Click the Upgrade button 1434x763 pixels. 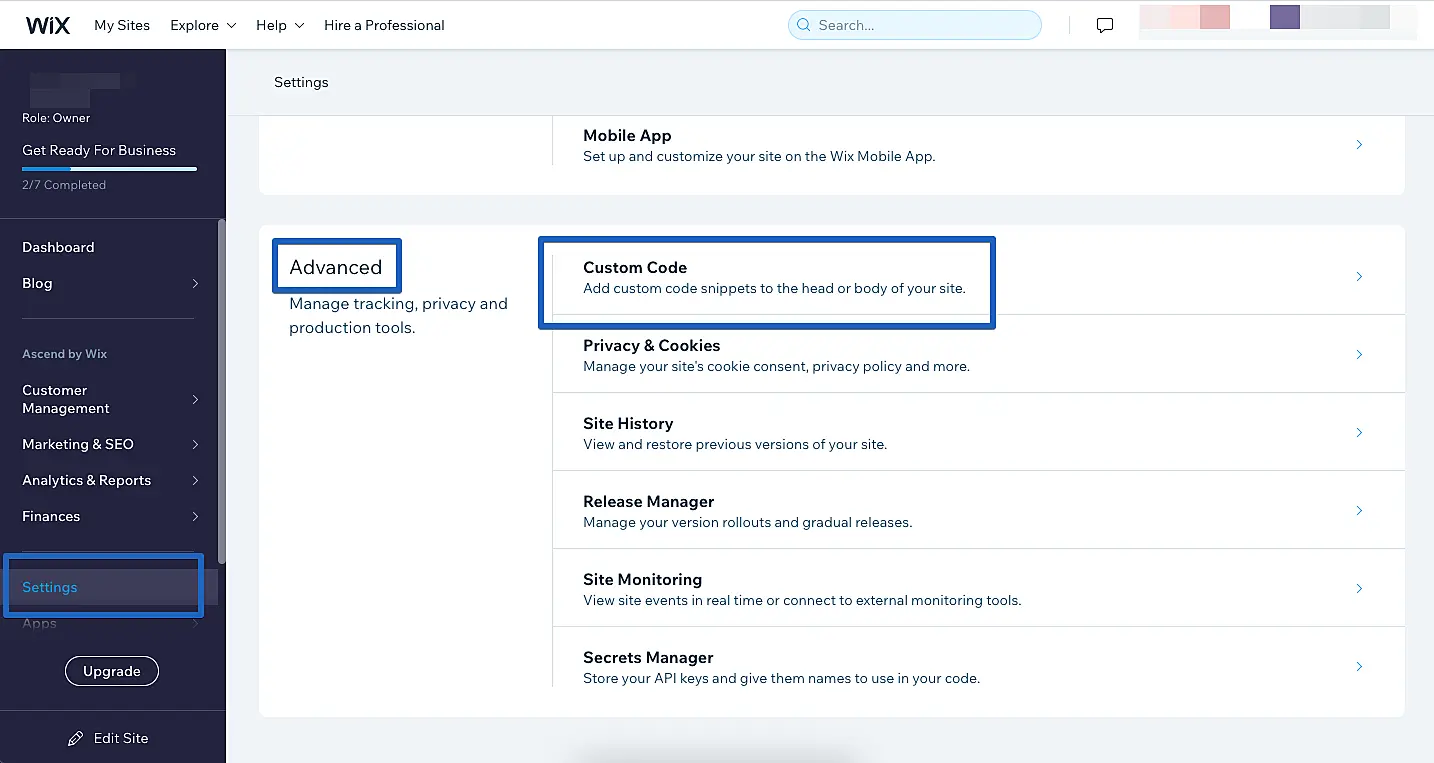112,672
